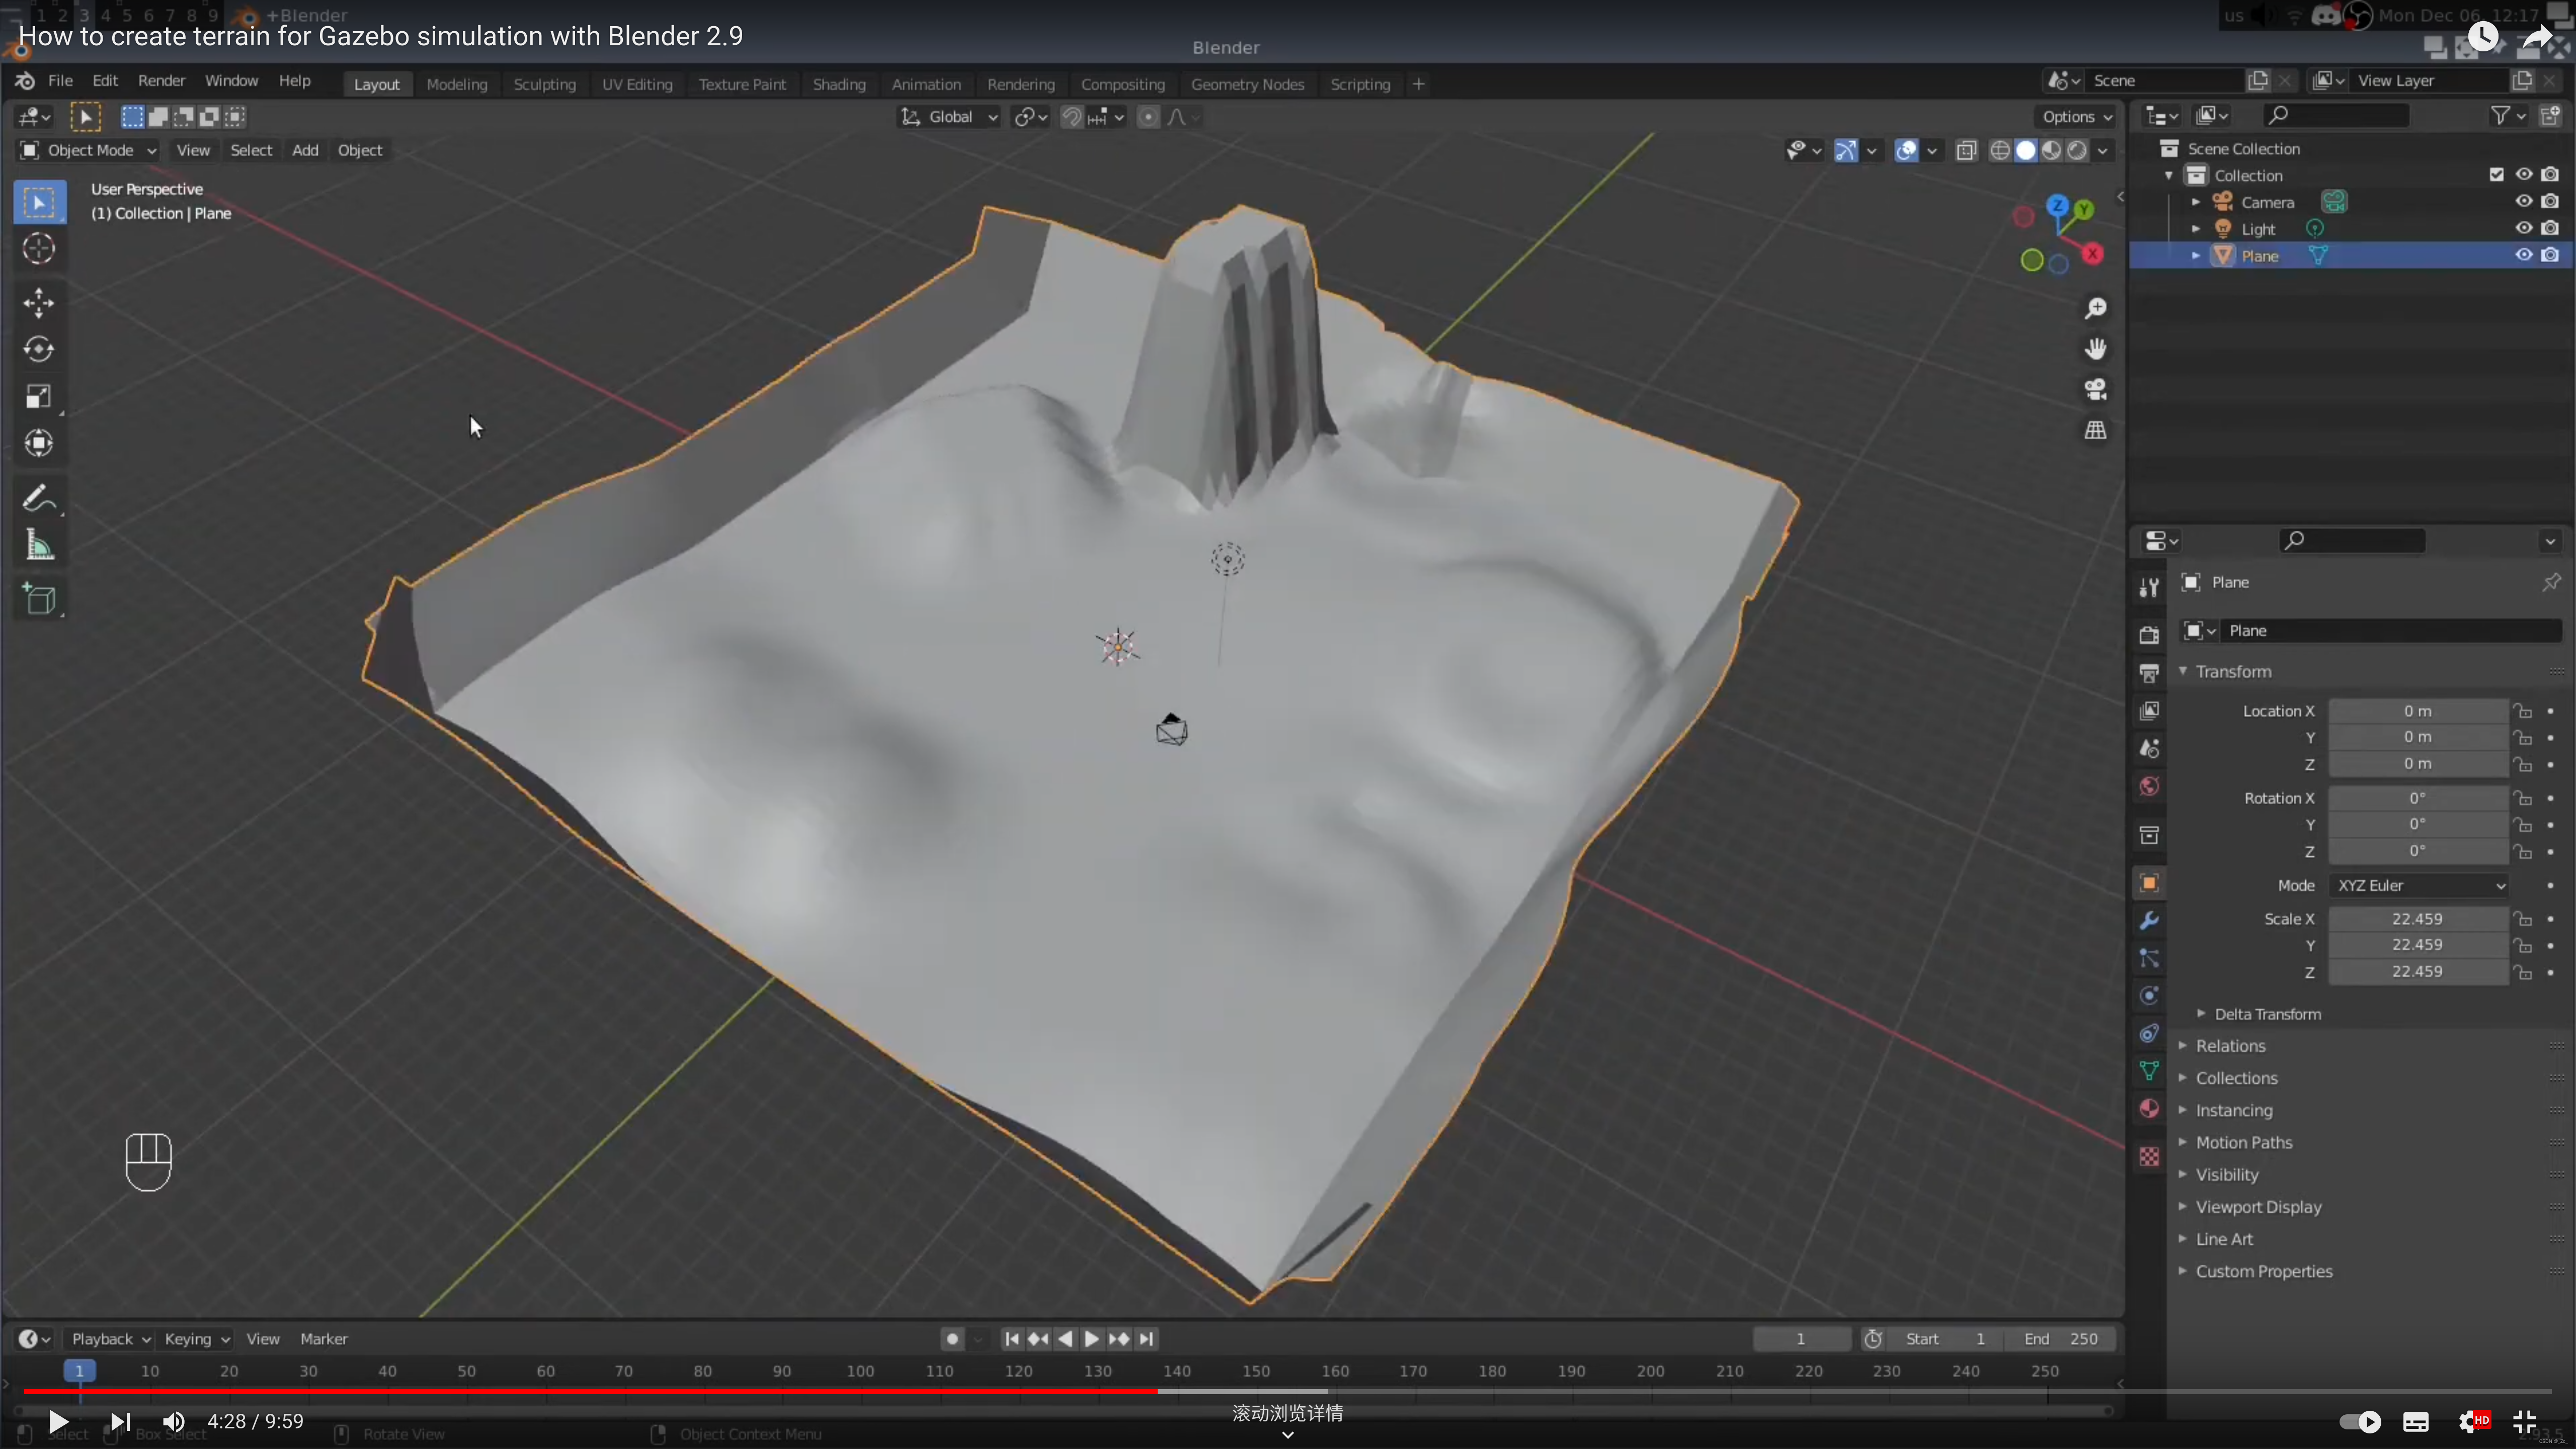2576x1449 pixels.
Task: Toggle Plane render camera icon in outliner
Action: 2550,255
